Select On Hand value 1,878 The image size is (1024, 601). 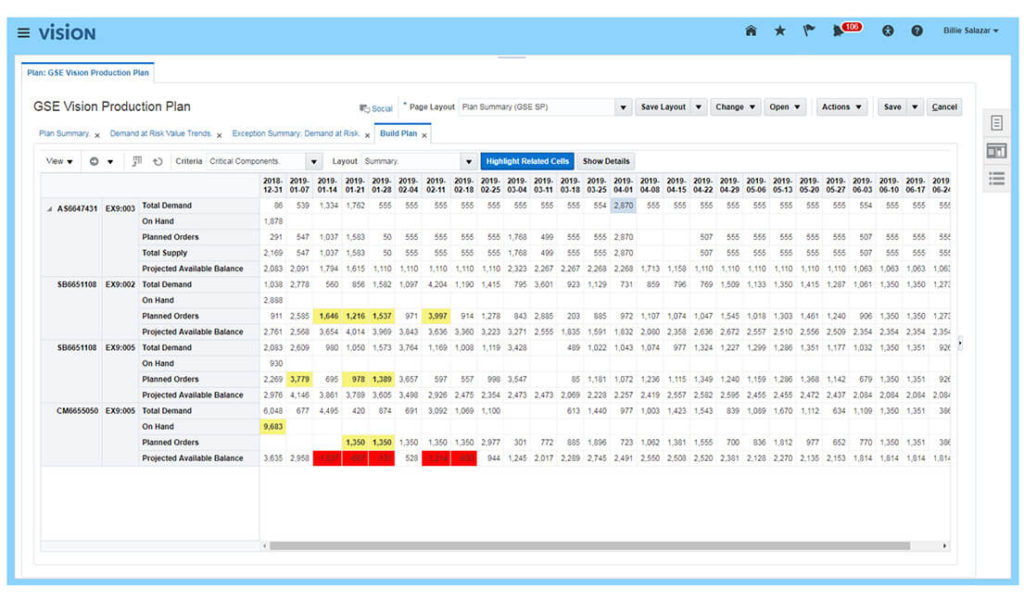pyautogui.click(x=273, y=221)
